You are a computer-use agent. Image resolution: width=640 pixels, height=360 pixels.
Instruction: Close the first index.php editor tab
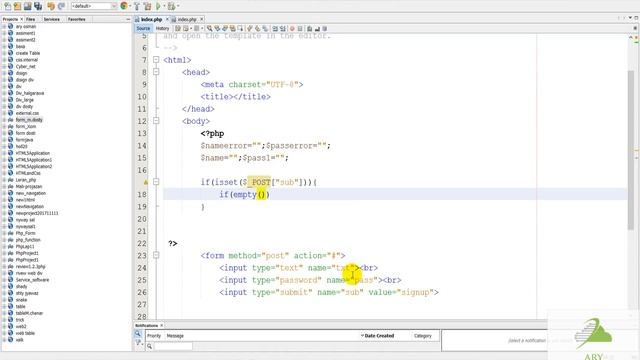coord(167,19)
